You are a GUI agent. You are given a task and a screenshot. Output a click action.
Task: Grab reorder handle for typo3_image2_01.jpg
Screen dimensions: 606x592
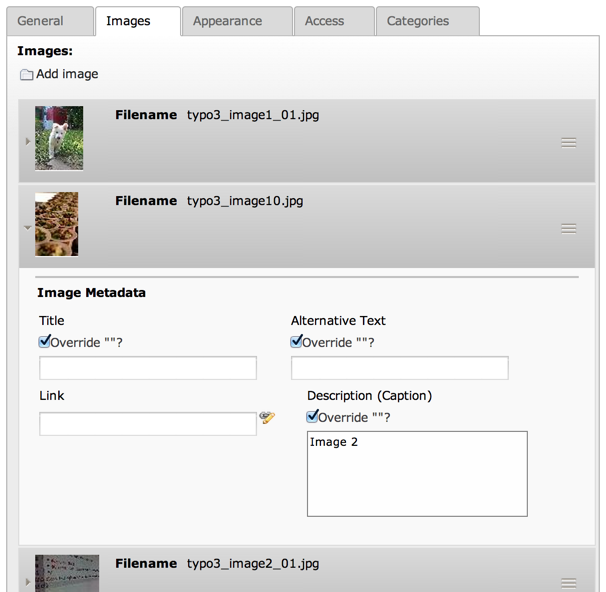[569, 583]
